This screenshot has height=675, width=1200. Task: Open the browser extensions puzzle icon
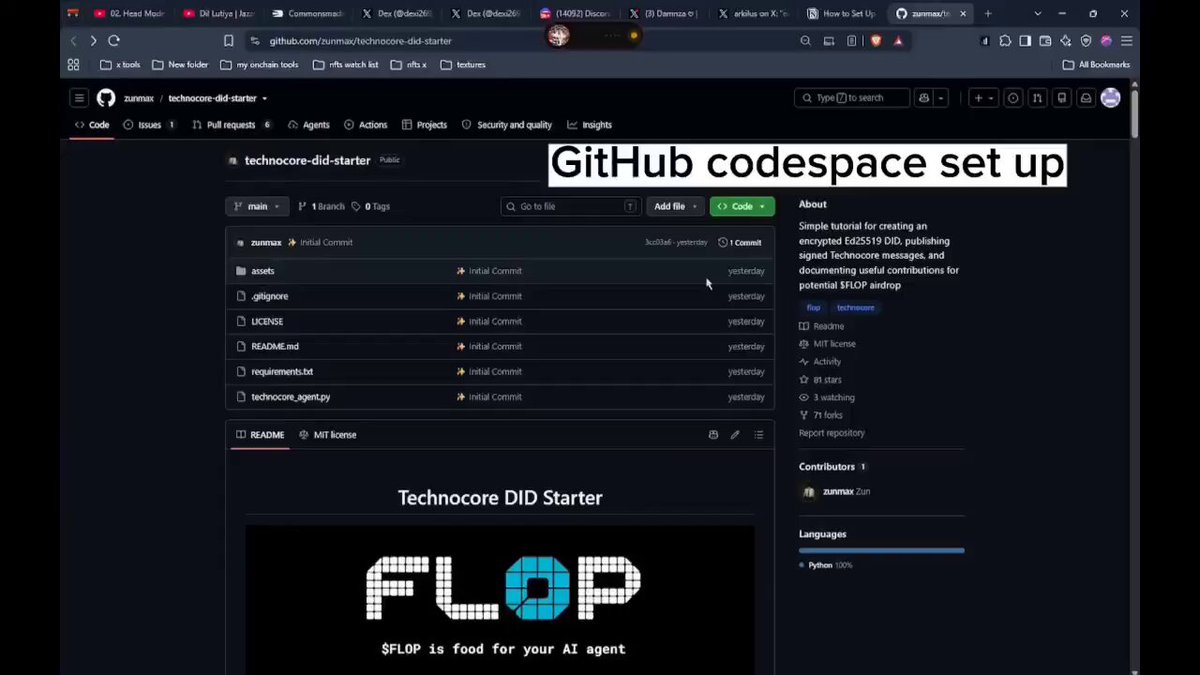(1005, 41)
